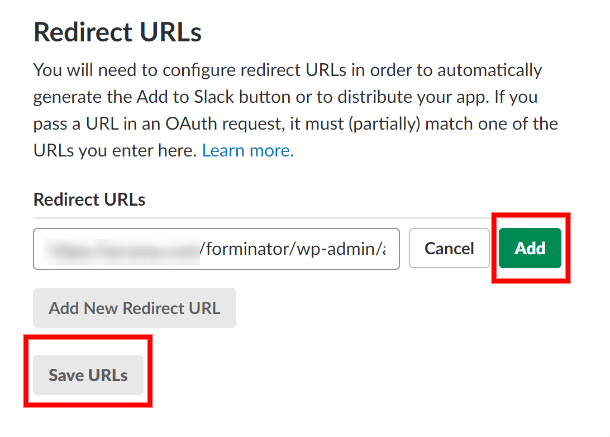Cancel the redirect URL entry

tap(449, 248)
